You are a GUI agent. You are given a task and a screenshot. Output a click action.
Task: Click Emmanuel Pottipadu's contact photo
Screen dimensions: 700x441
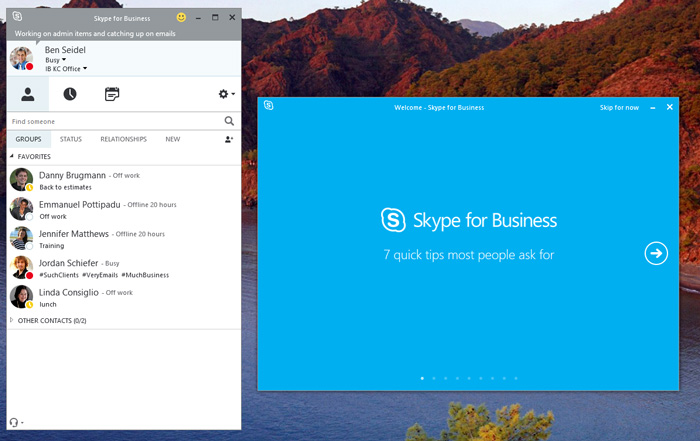21,209
